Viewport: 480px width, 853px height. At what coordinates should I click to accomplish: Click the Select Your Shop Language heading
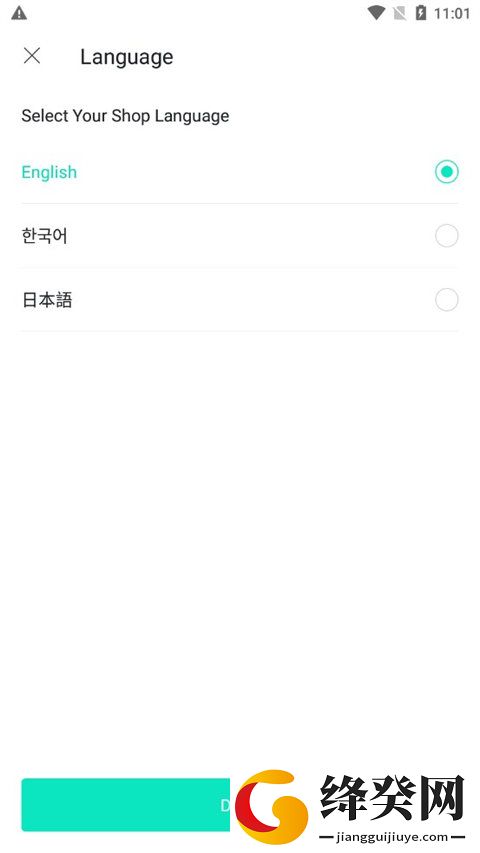click(125, 116)
